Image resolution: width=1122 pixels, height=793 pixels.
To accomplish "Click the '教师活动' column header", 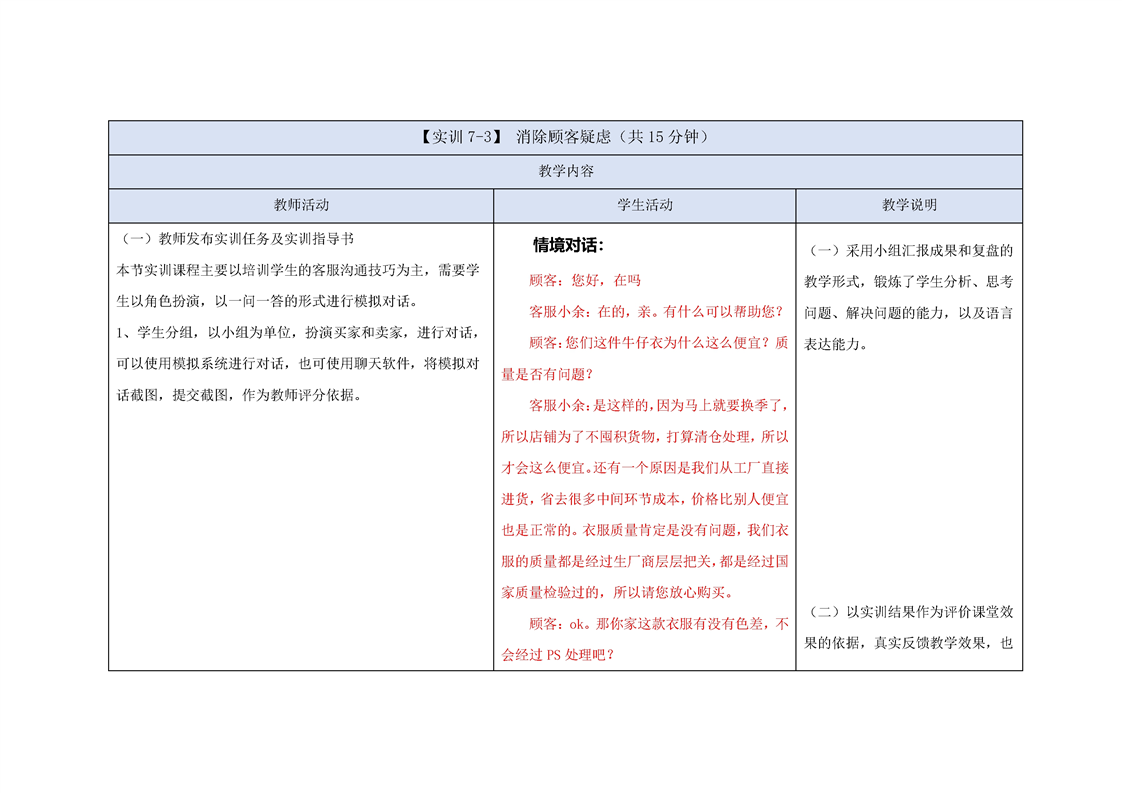I will (x=301, y=205).
